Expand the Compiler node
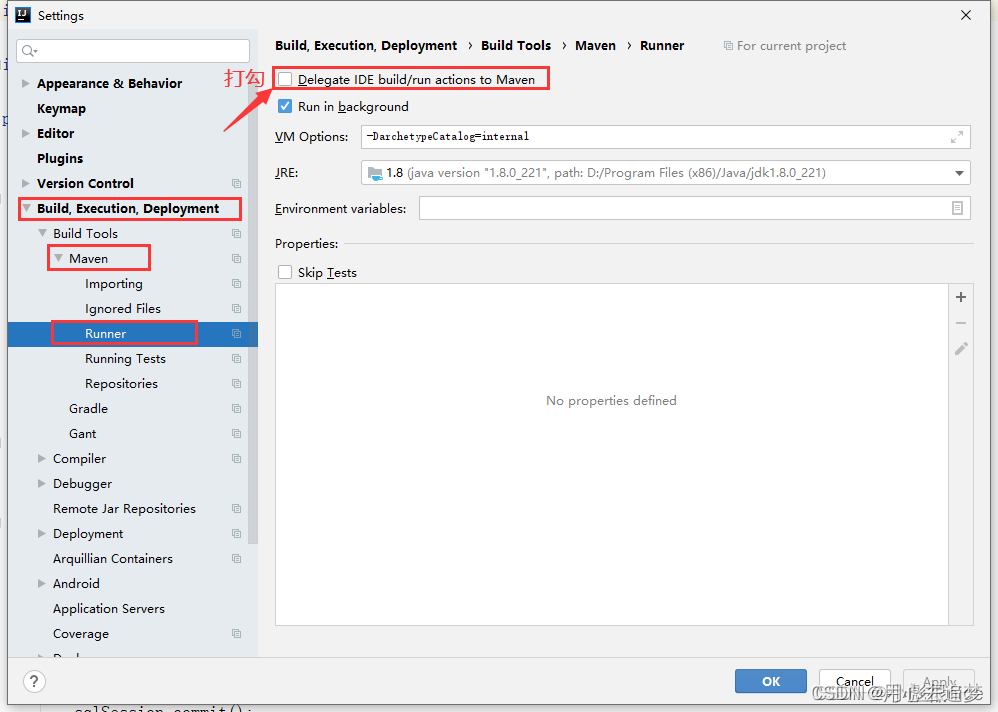 (x=41, y=458)
